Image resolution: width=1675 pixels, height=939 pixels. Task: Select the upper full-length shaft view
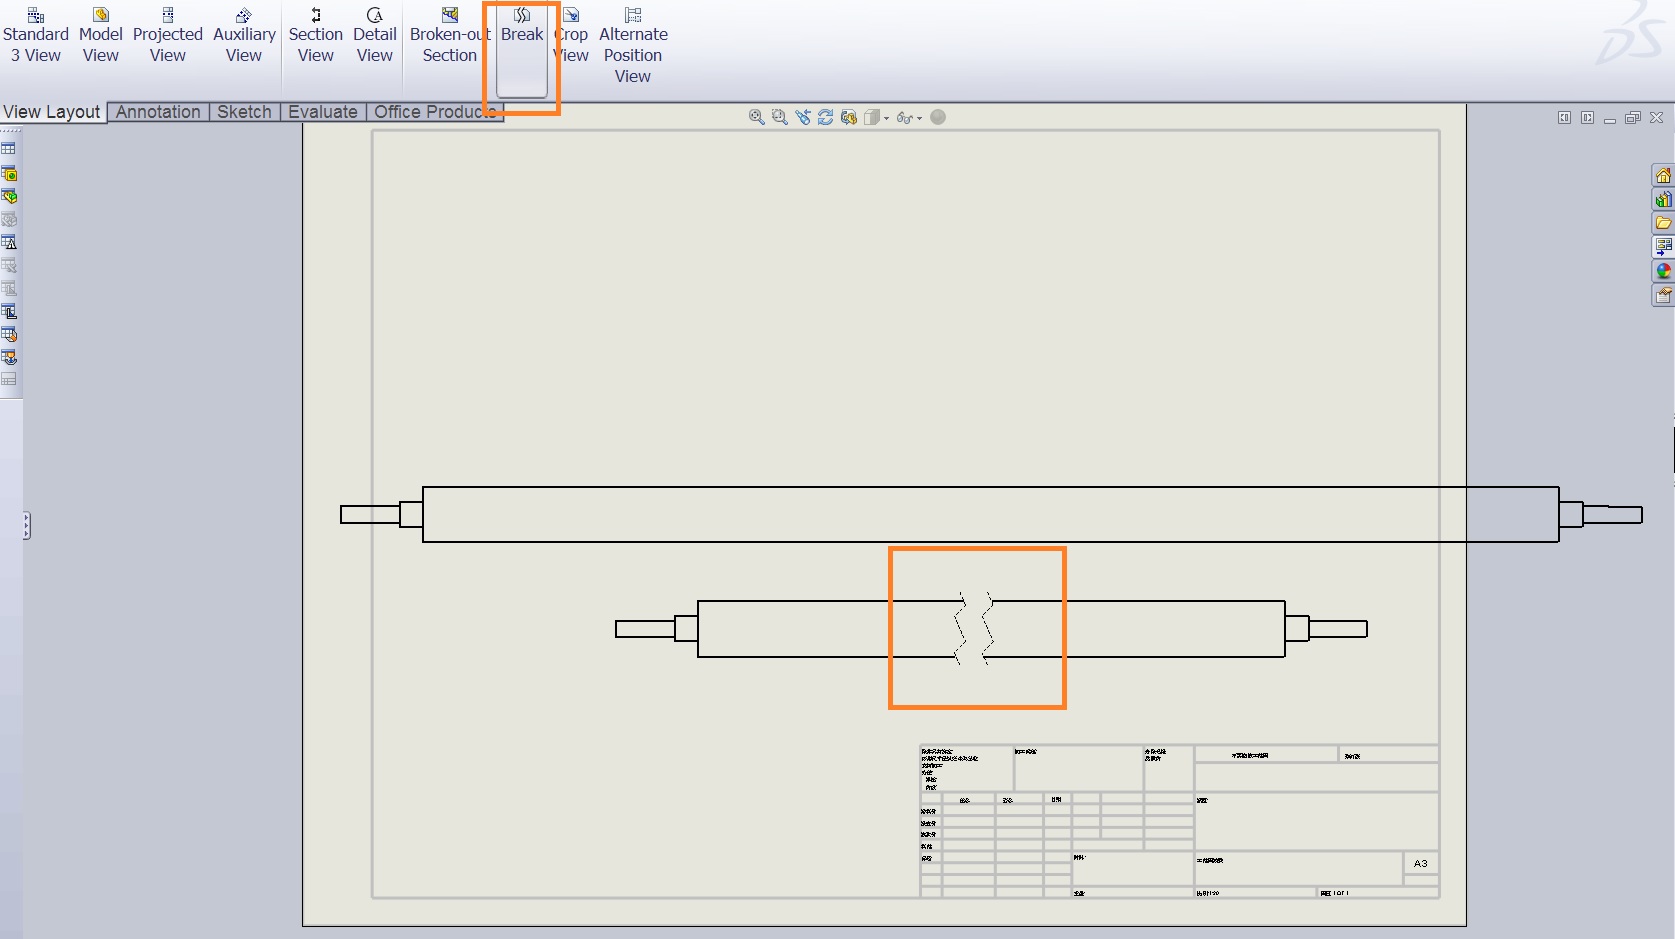pyautogui.click(x=991, y=514)
